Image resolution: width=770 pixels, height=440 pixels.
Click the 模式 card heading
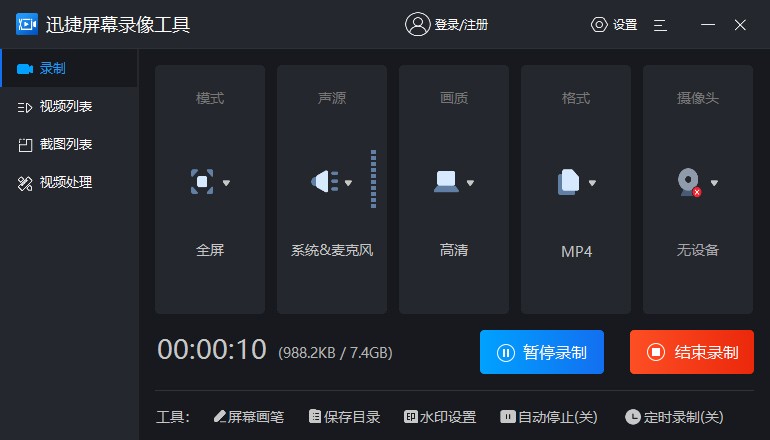210,98
